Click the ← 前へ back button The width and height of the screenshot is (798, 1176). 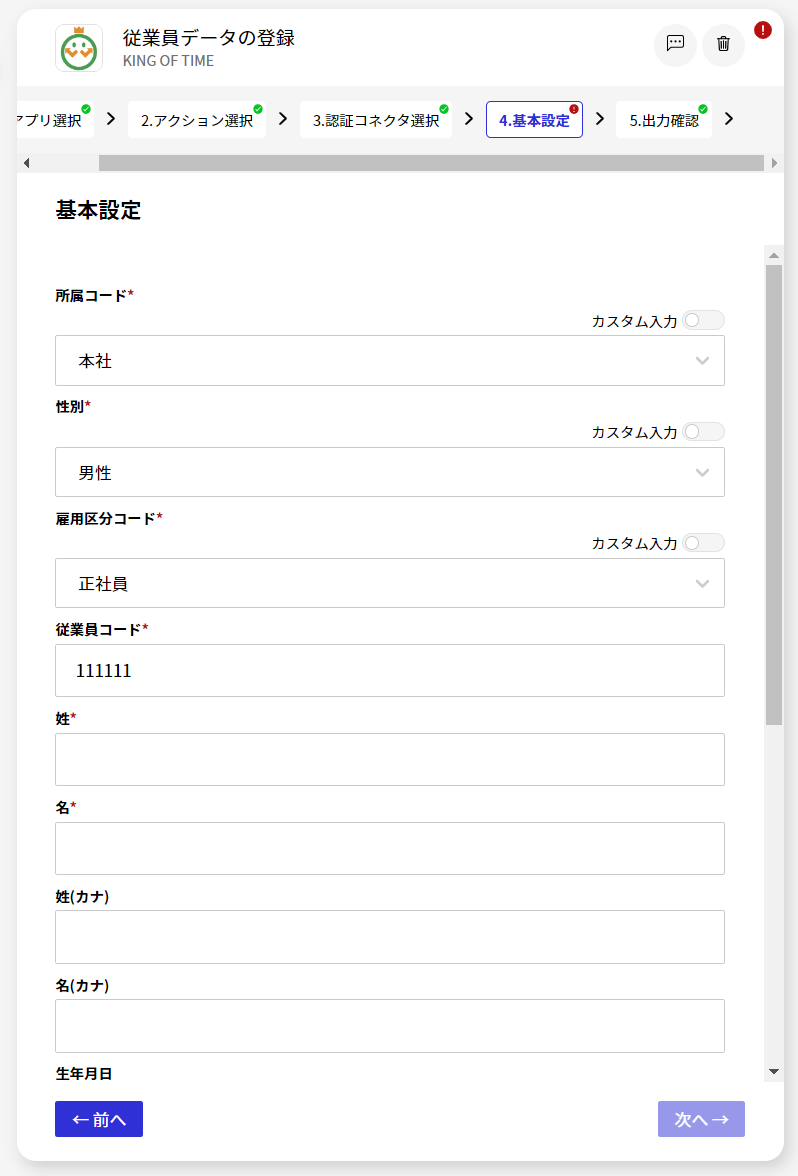[x=99, y=1119]
